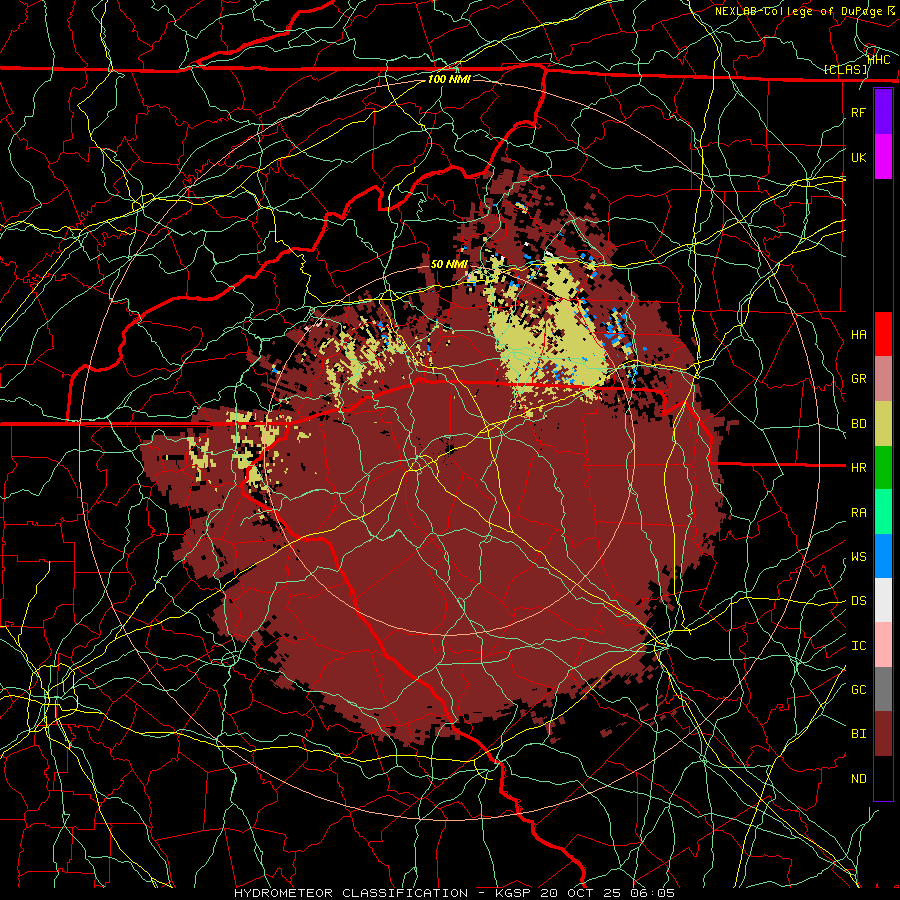Click the DS white legend swatch
Screen dimensions: 900x900
tap(883, 600)
